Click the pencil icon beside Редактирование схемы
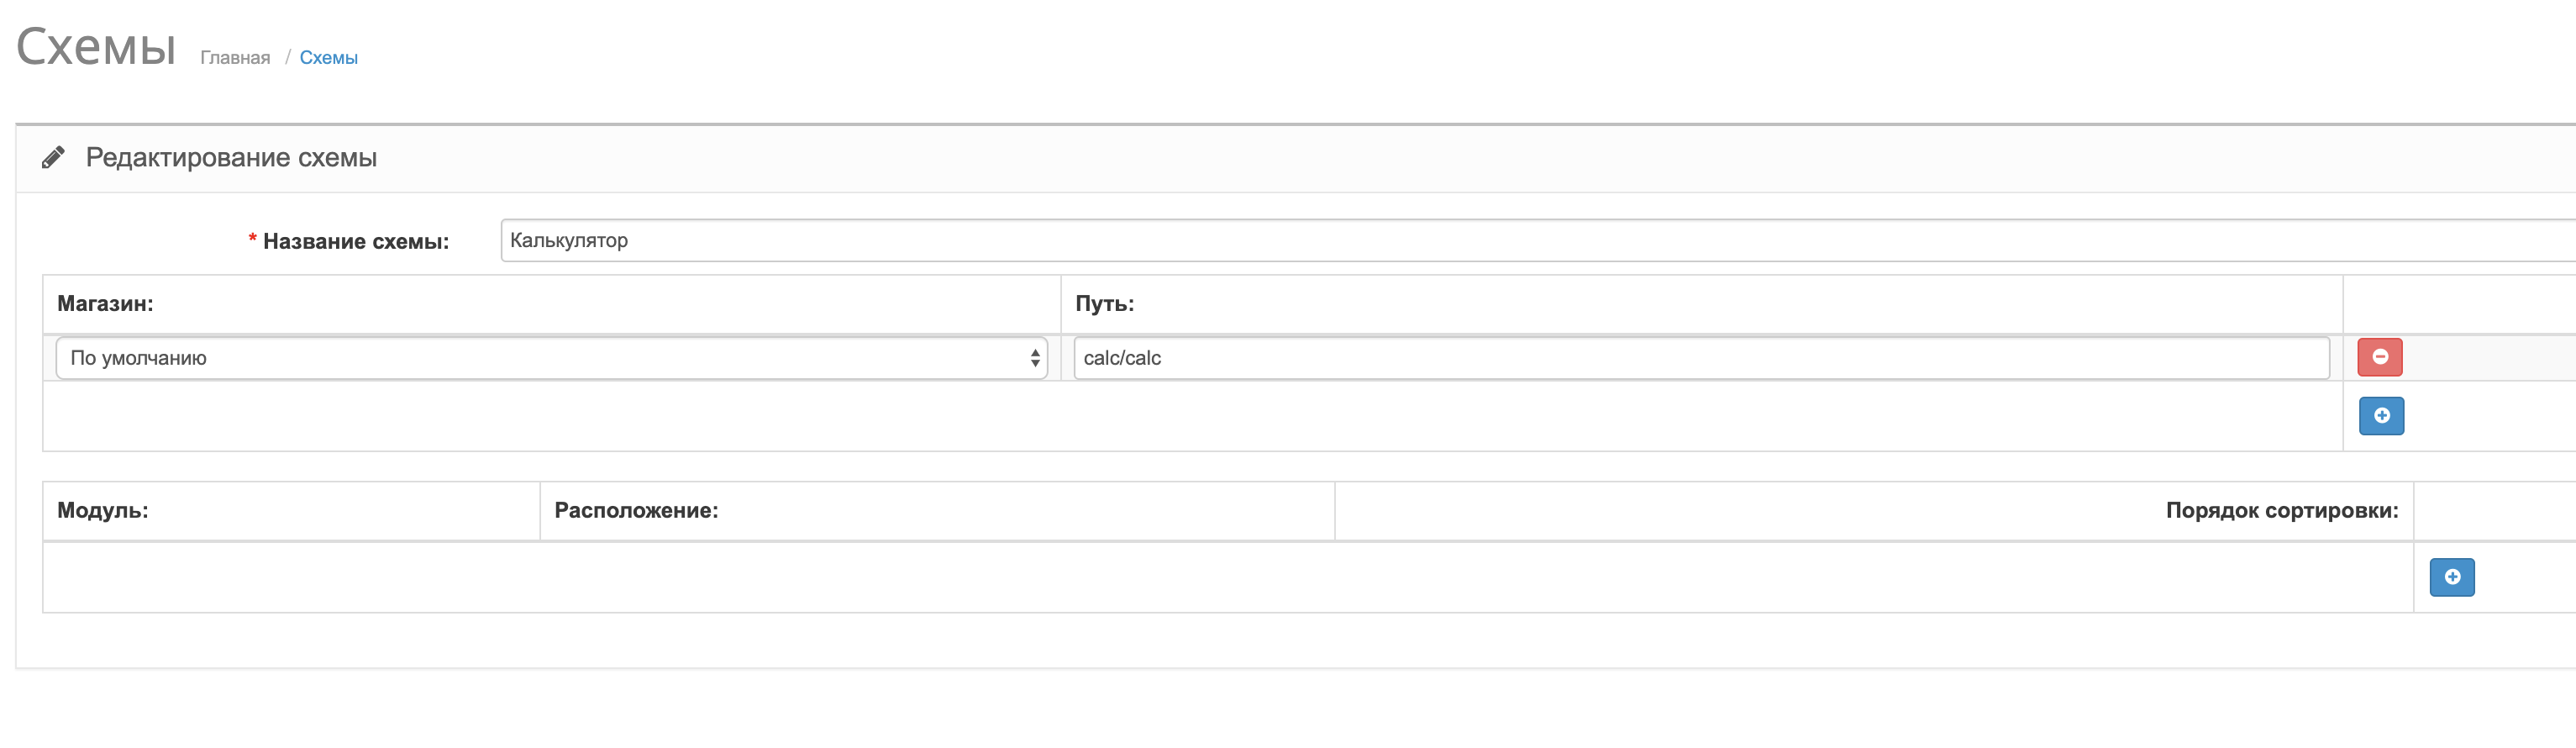This screenshot has width=2576, height=748. [x=53, y=157]
